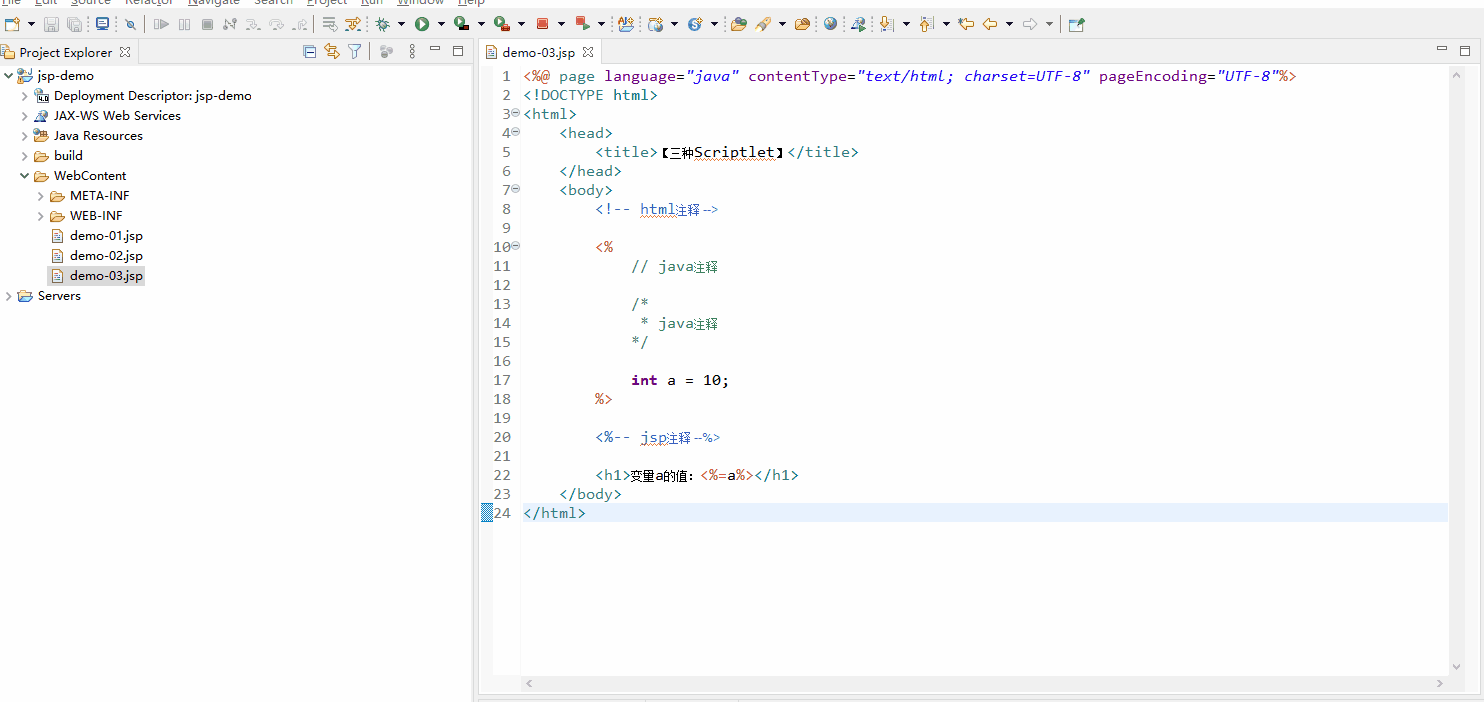
Task: Click the Back navigation arrow icon
Action: click(x=990, y=24)
